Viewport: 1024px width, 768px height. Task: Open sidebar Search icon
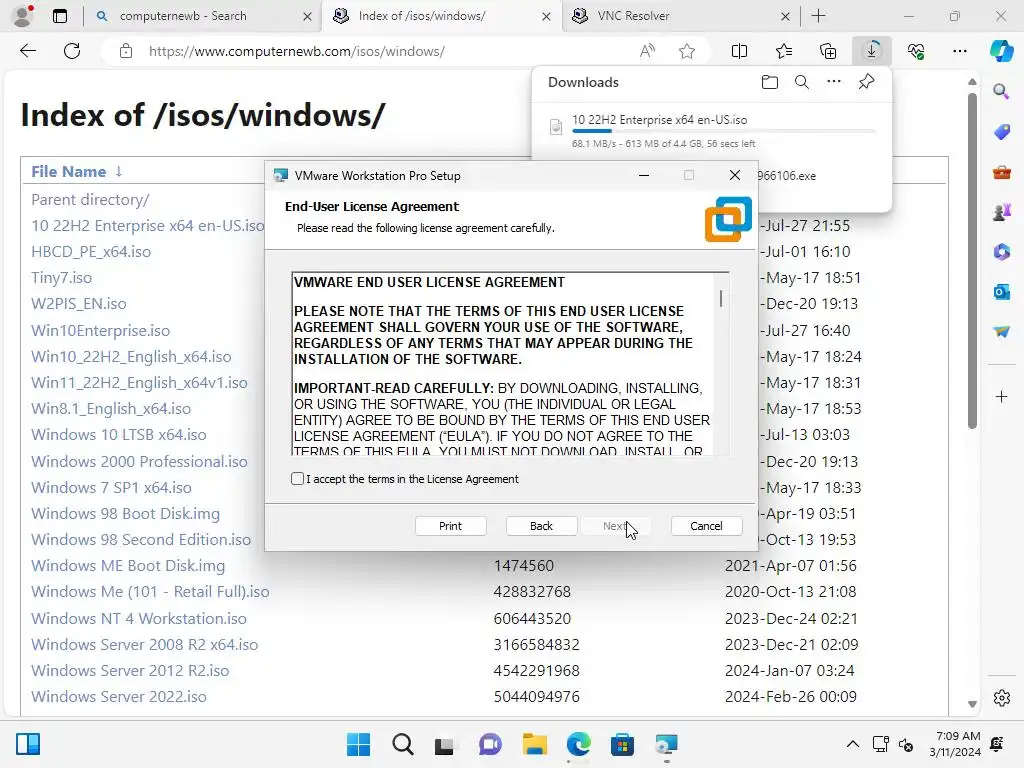tap(1001, 91)
